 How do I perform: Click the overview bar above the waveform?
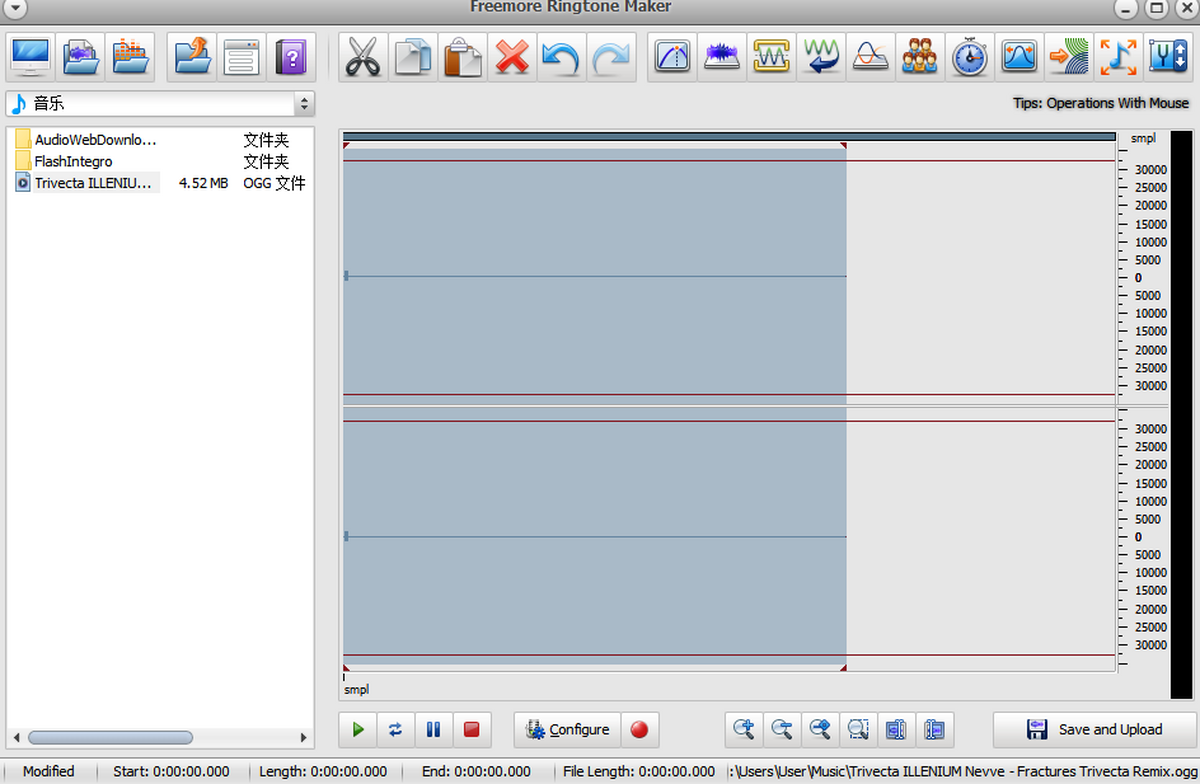click(x=729, y=137)
